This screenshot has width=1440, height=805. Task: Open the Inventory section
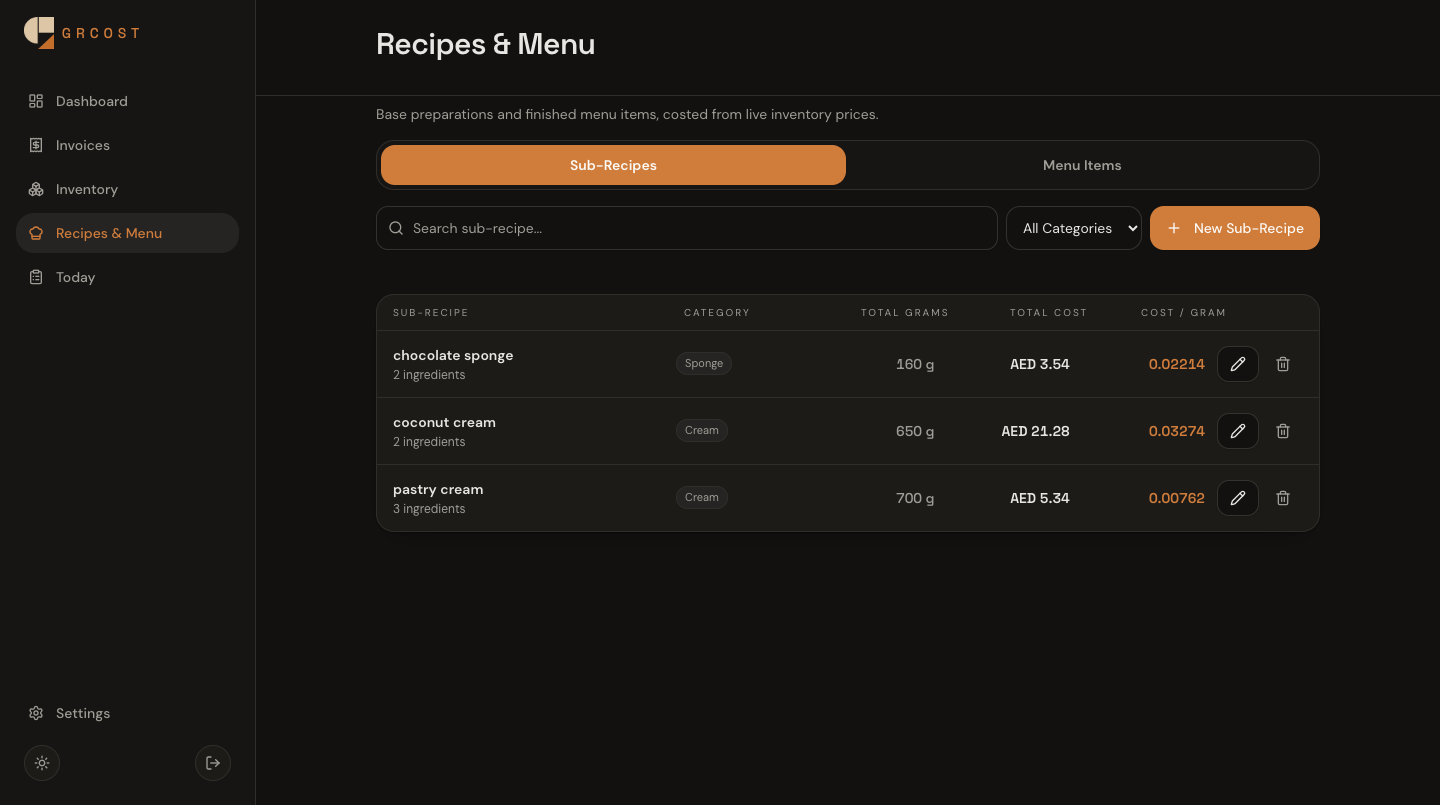pos(127,189)
